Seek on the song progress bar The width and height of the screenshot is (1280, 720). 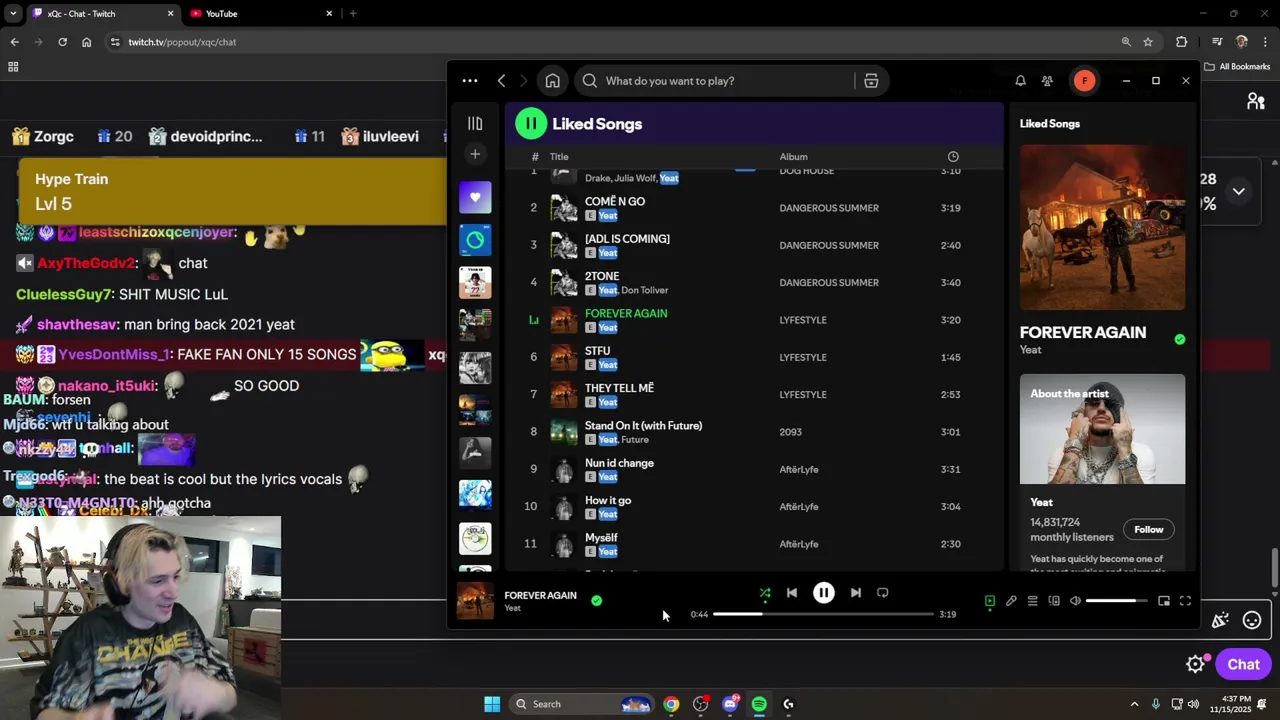pyautogui.click(x=824, y=614)
